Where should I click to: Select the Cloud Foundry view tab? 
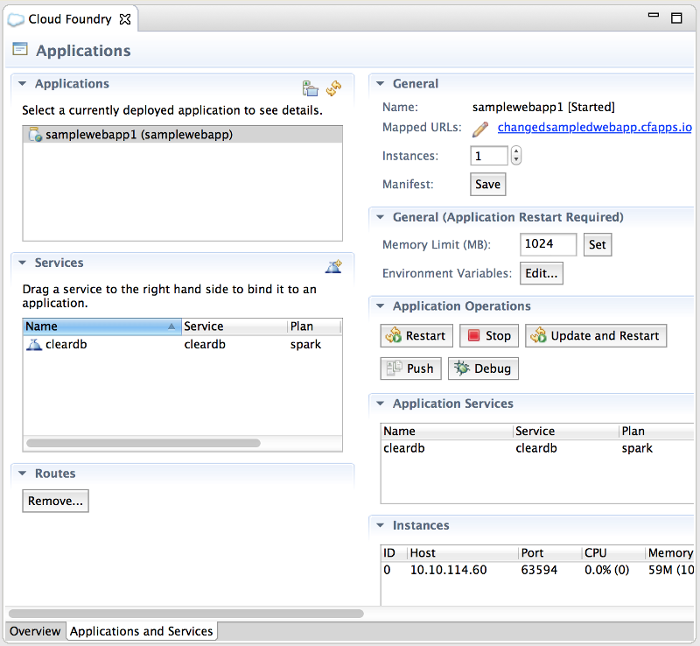(70, 19)
